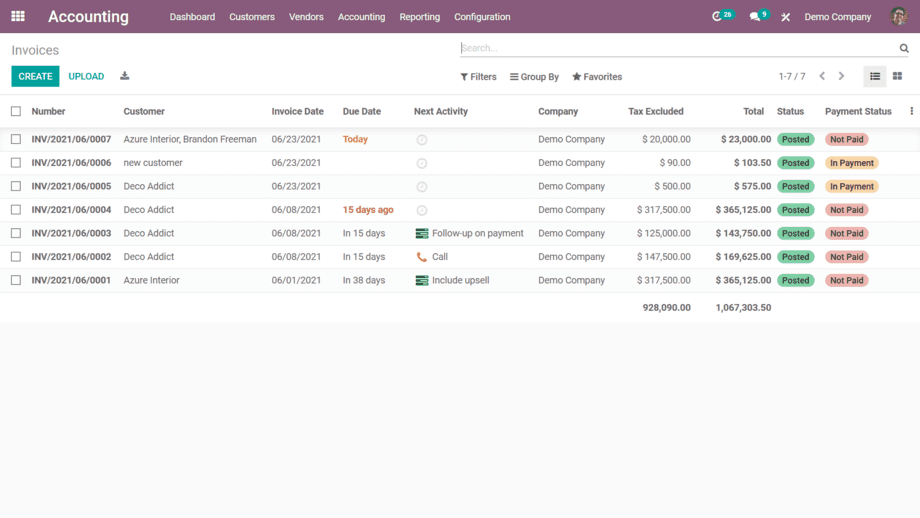Select checkbox for invoice INV/2021/06/0007
The width and height of the screenshot is (920, 518).
click(x=16, y=140)
